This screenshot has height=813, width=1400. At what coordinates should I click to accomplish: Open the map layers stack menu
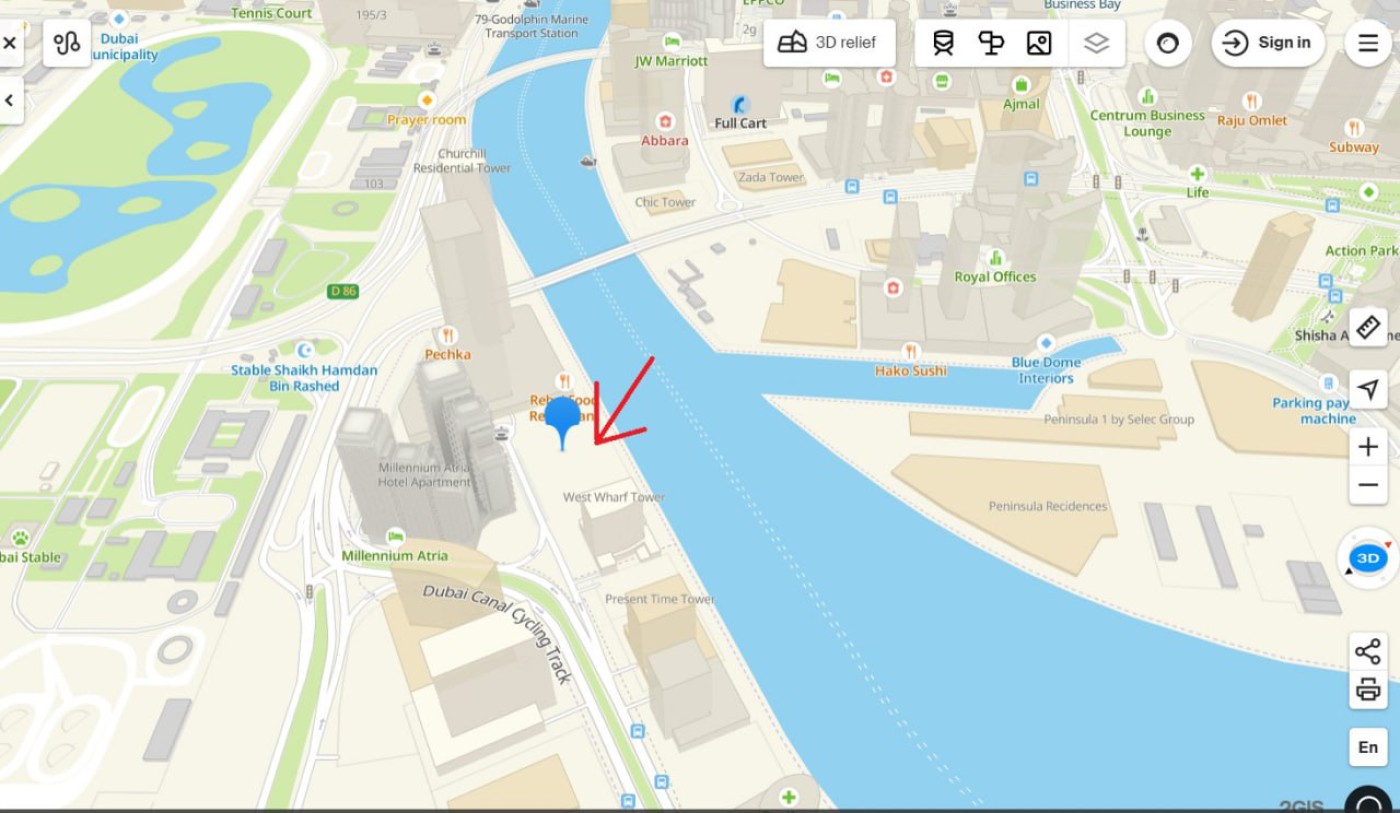tap(1097, 43)
